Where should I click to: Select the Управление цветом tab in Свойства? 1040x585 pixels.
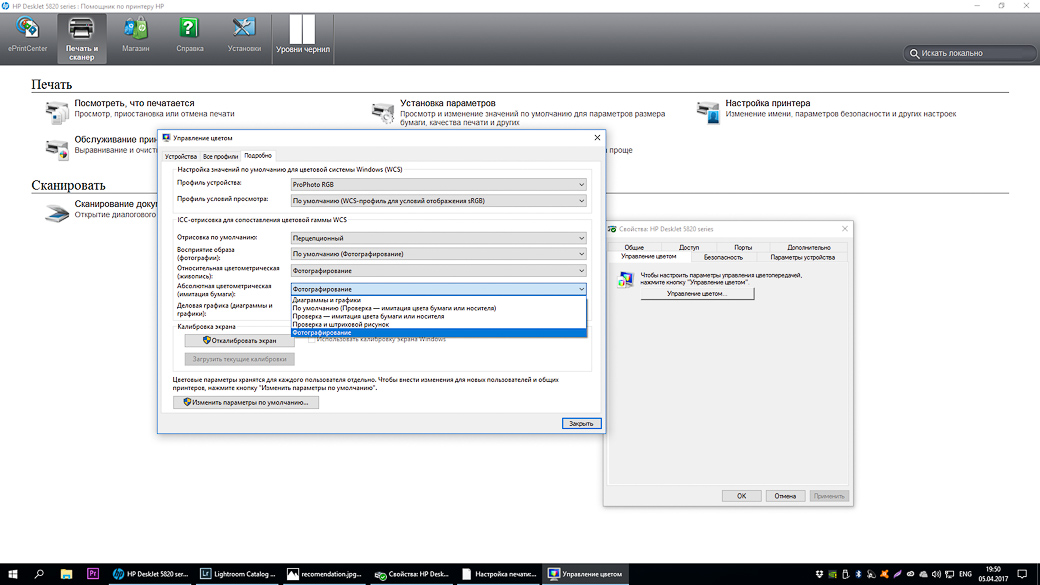[x=649, y=257]
